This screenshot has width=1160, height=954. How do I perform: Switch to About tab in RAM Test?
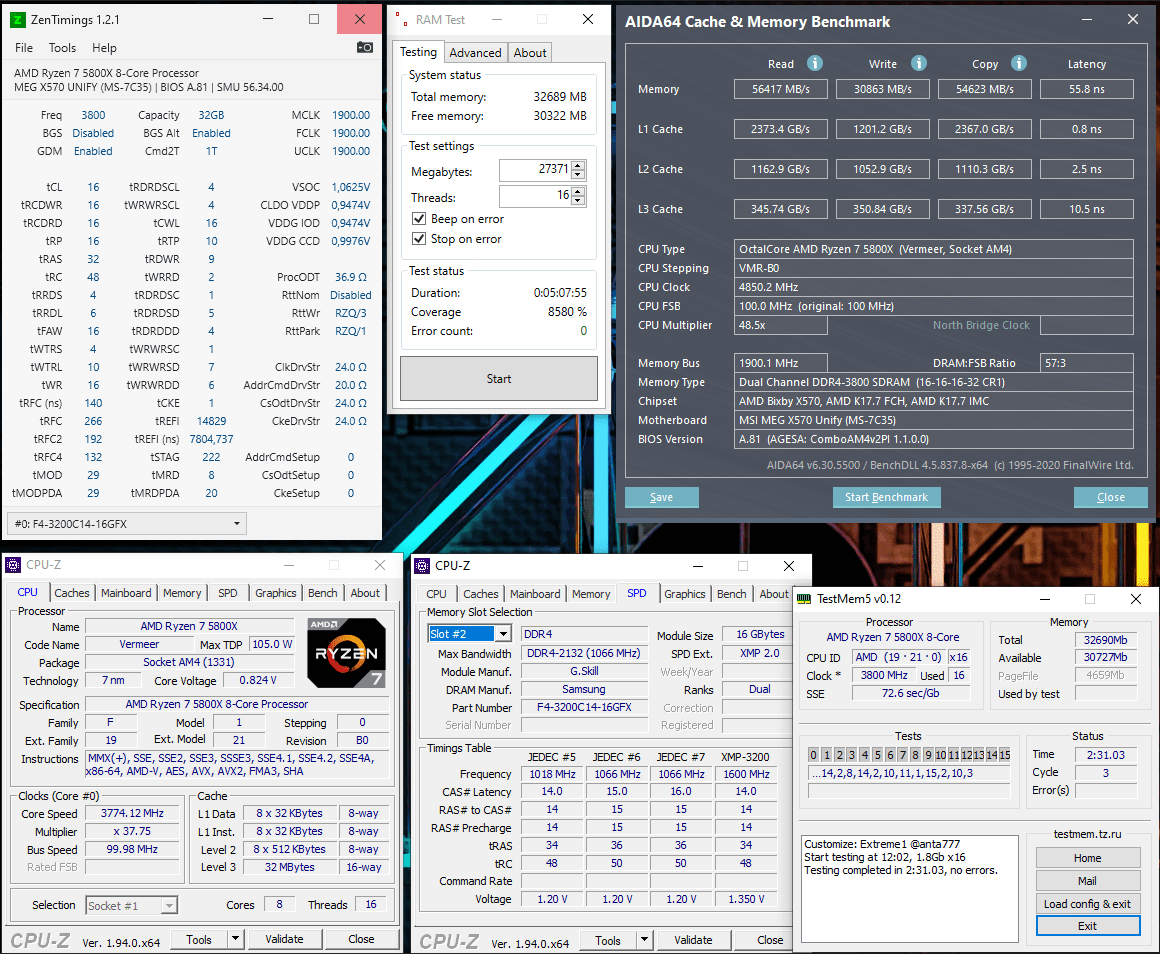(x=530, y=53)
